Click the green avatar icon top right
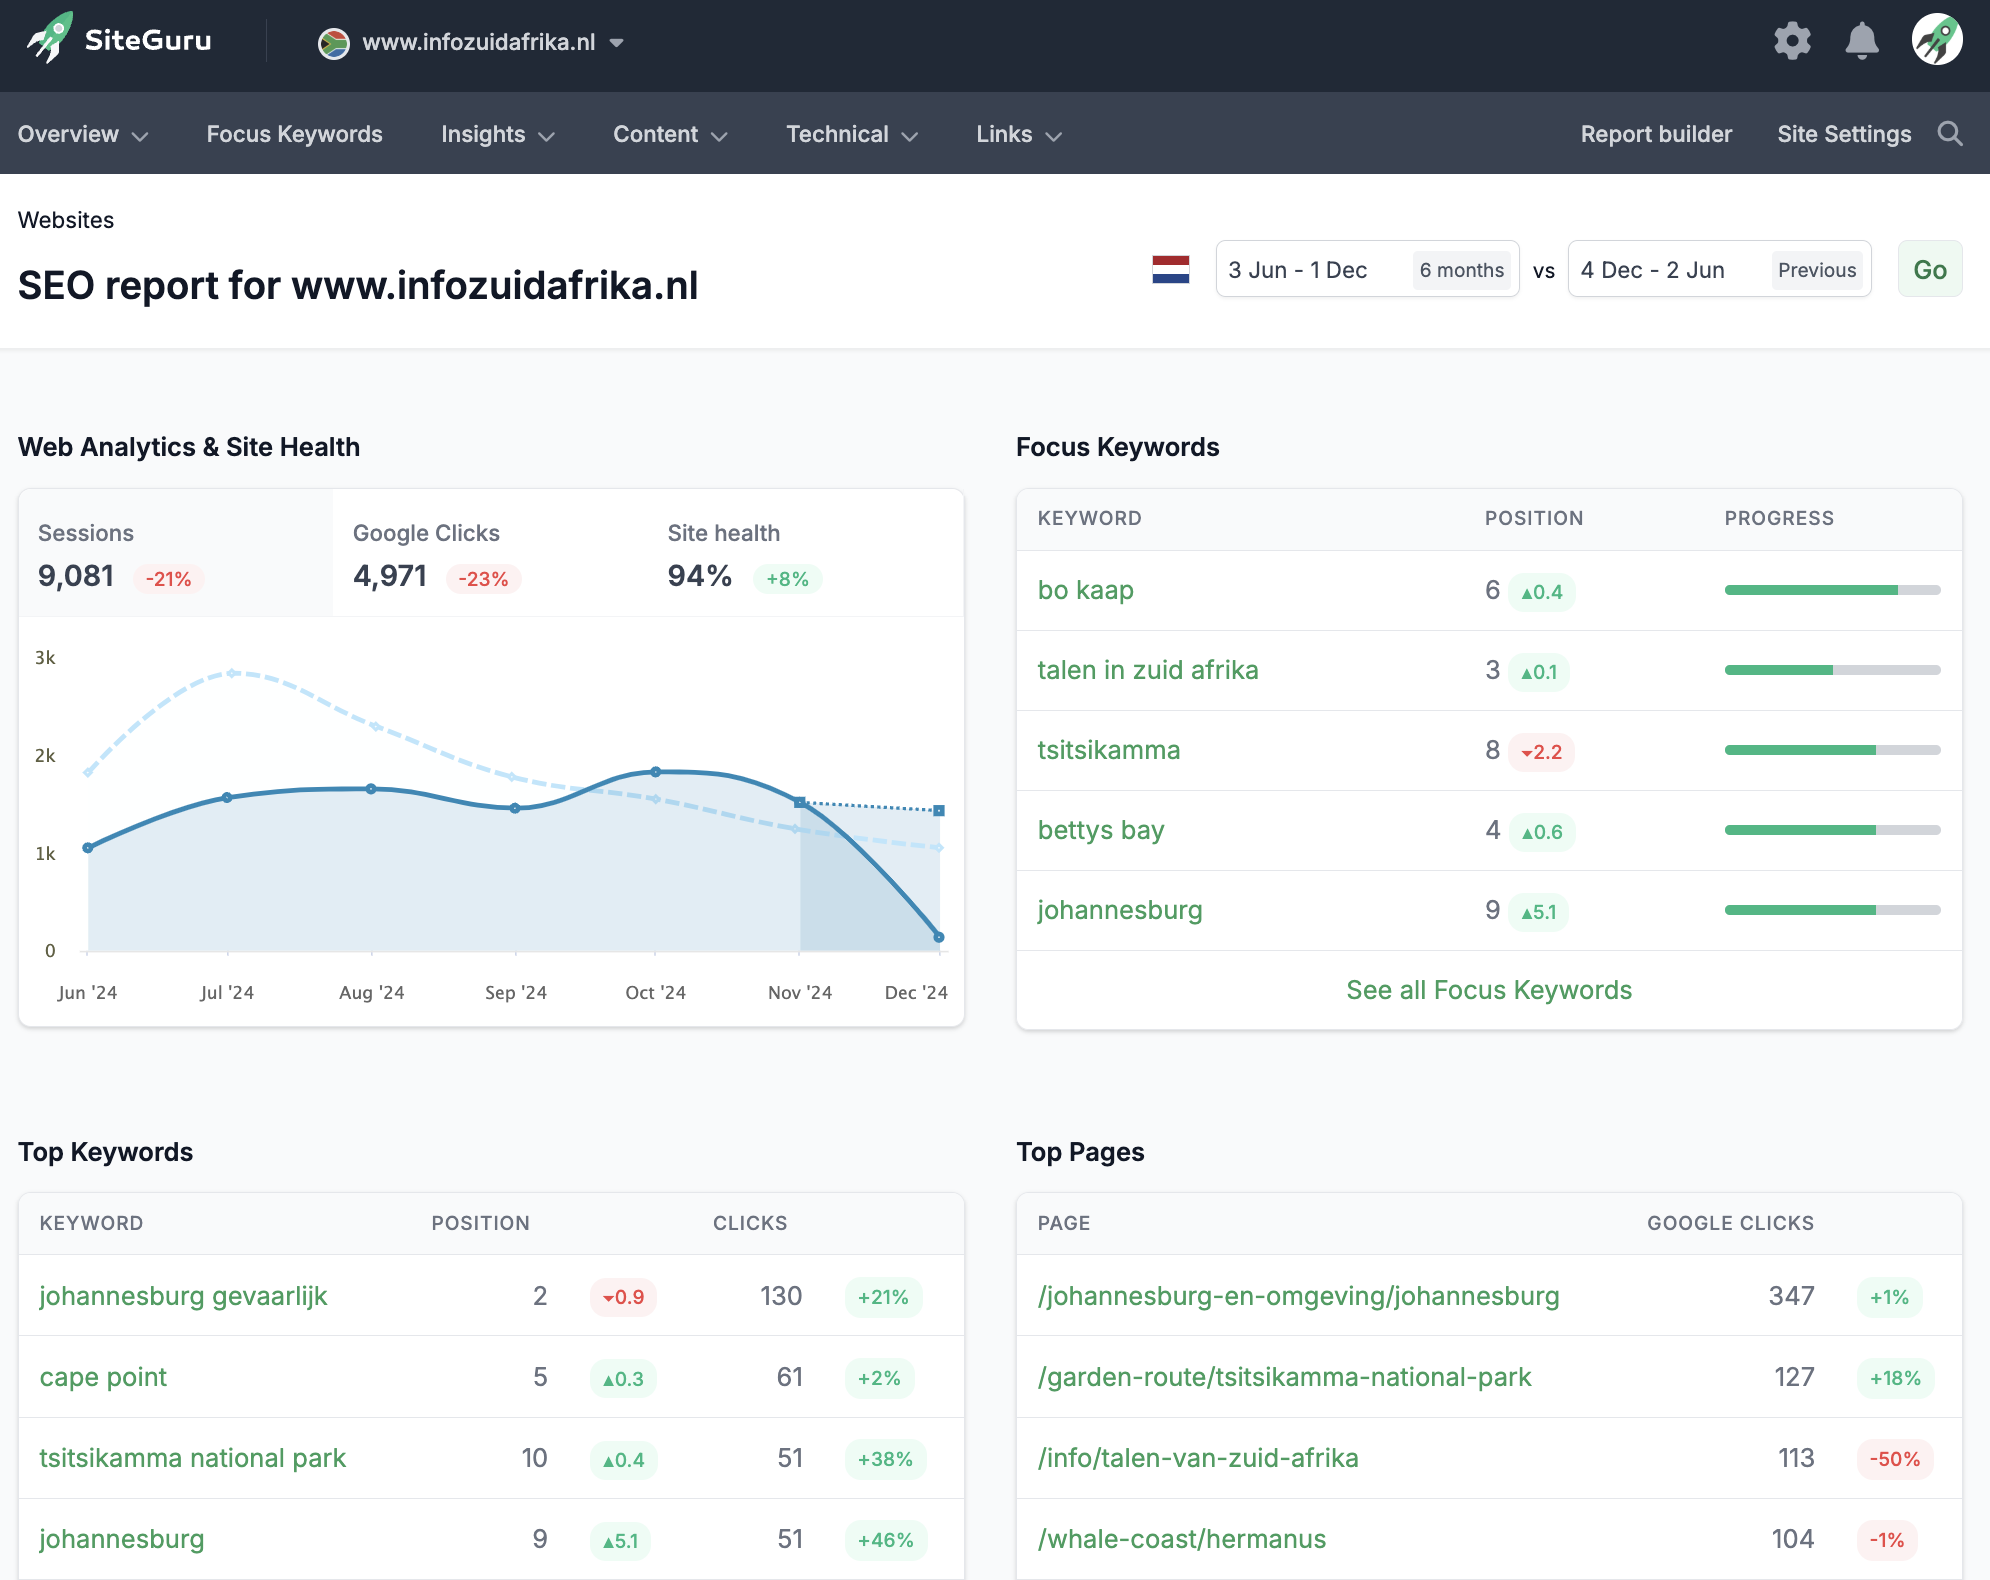 pos(1936,41)
